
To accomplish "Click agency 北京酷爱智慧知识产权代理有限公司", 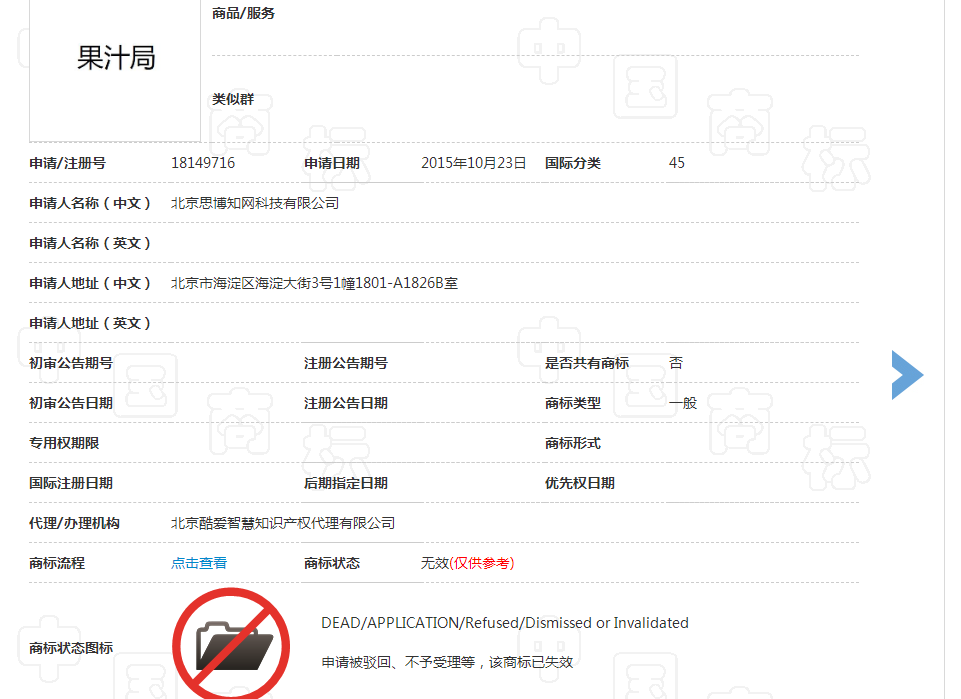I will (281, 522).
